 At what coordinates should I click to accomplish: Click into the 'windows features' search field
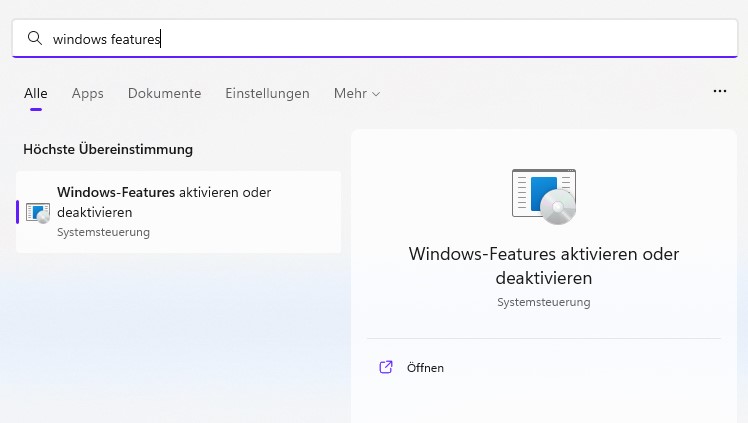coord(375,39)
